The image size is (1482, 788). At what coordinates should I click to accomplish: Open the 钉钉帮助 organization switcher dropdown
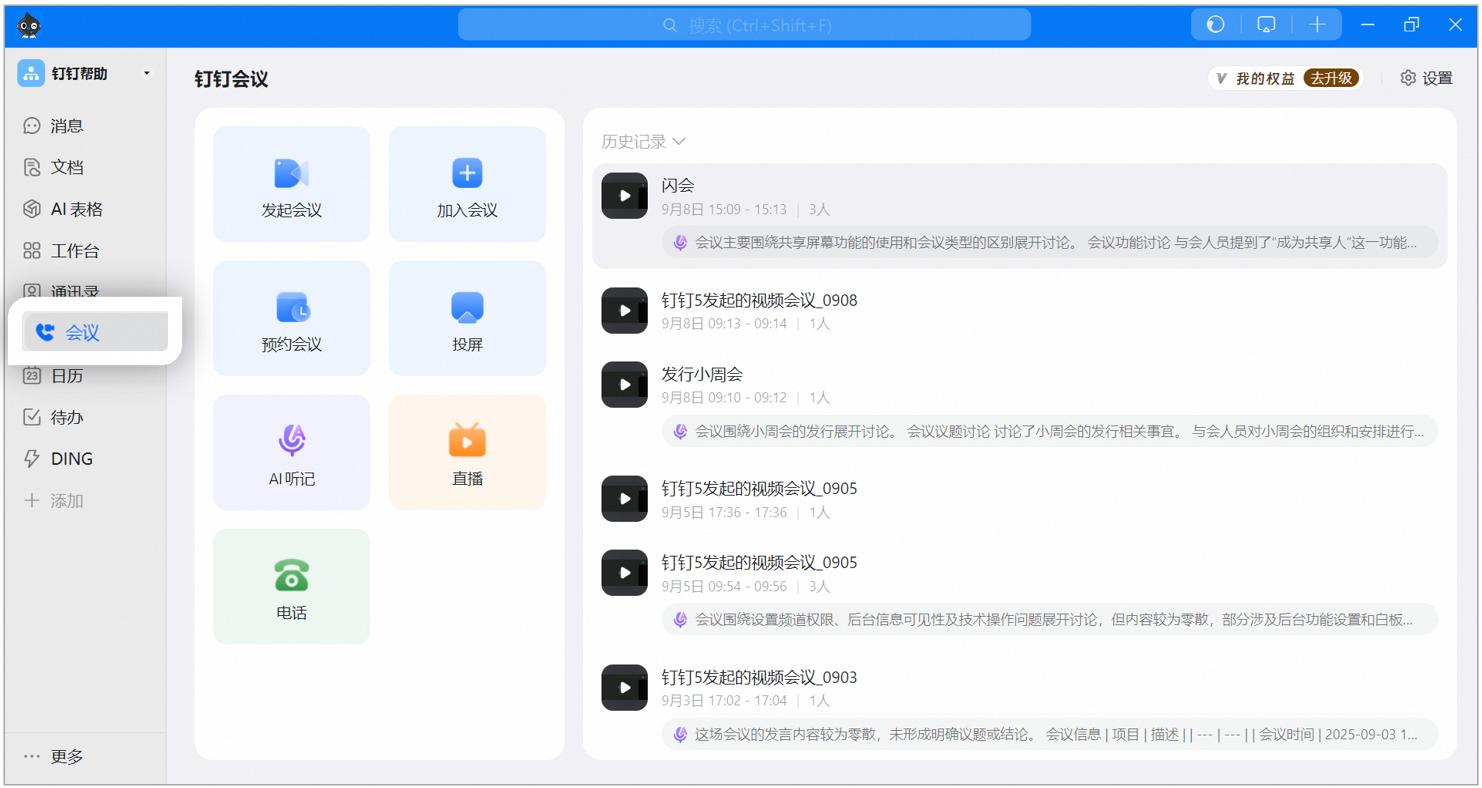[x=146, y=74]
